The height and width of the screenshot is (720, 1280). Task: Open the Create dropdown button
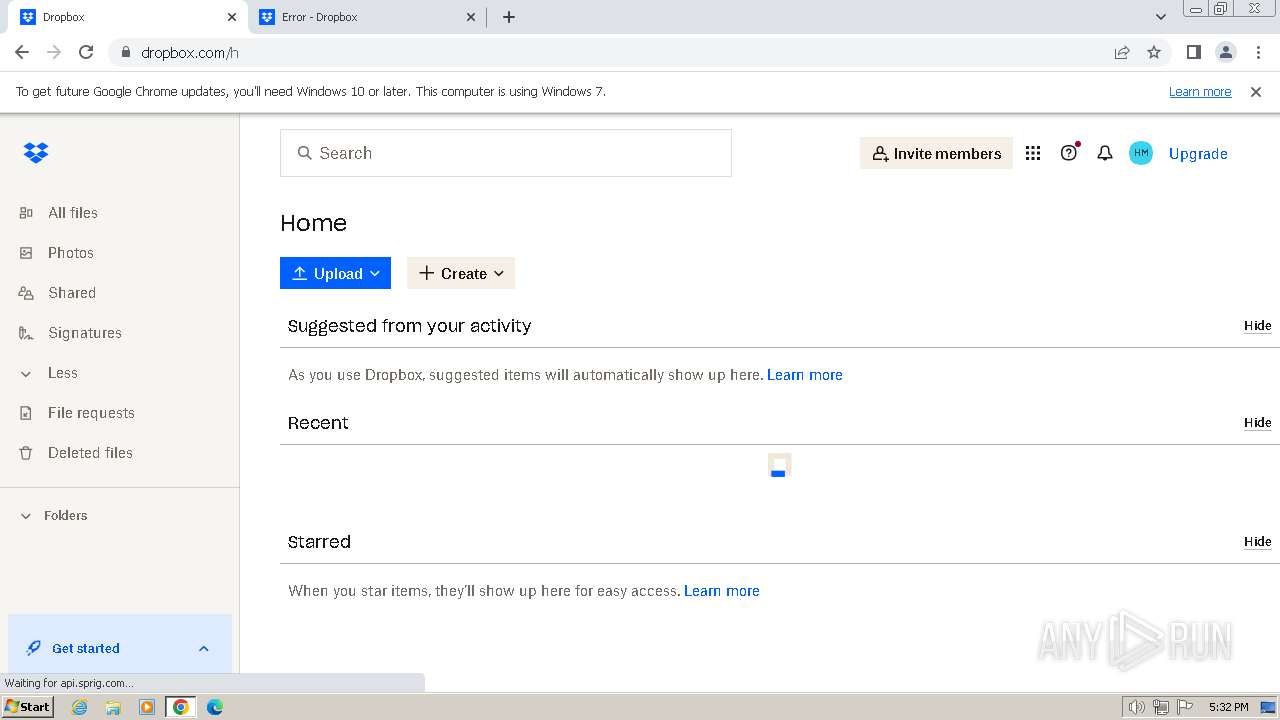pos(461,273)
